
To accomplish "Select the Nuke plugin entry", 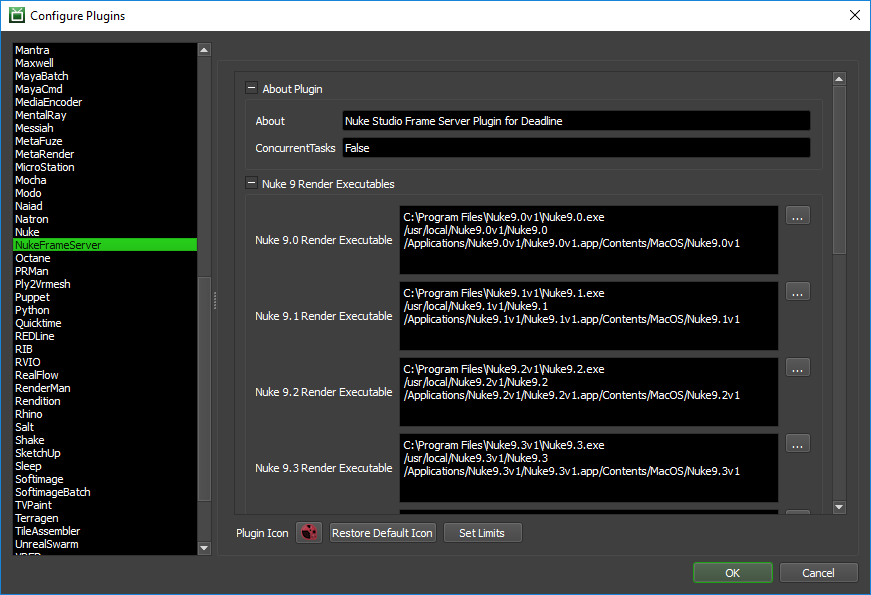I will 27,232.
